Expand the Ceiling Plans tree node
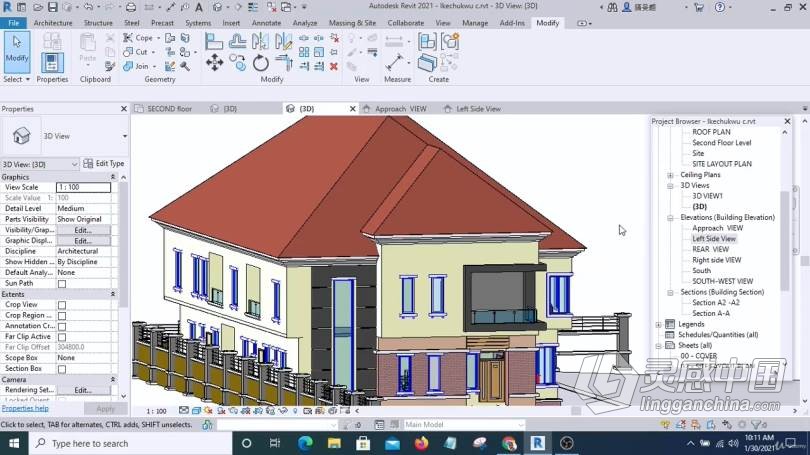Screen dimensions: 810x455 pyautogui.click(x=670, y=175)
